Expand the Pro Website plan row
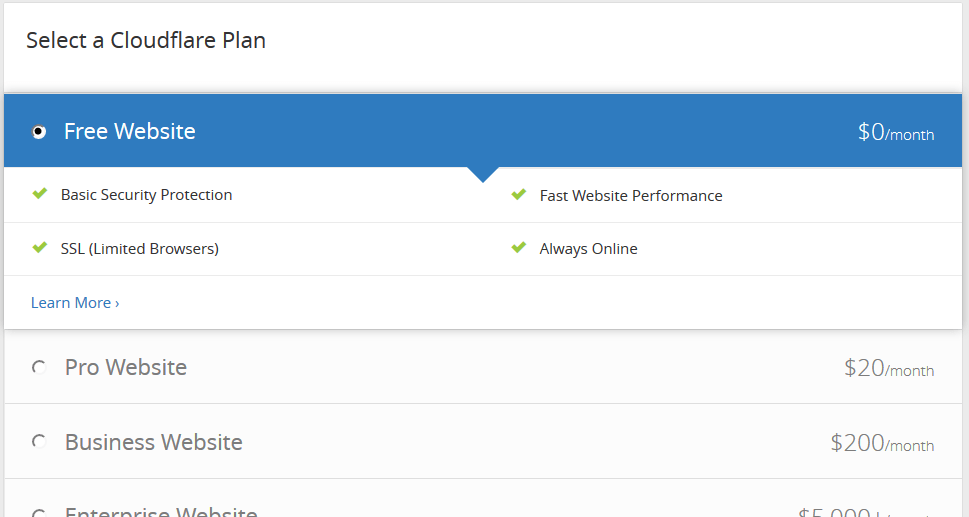This screenshot has width=969, height=517. point(483,367)
